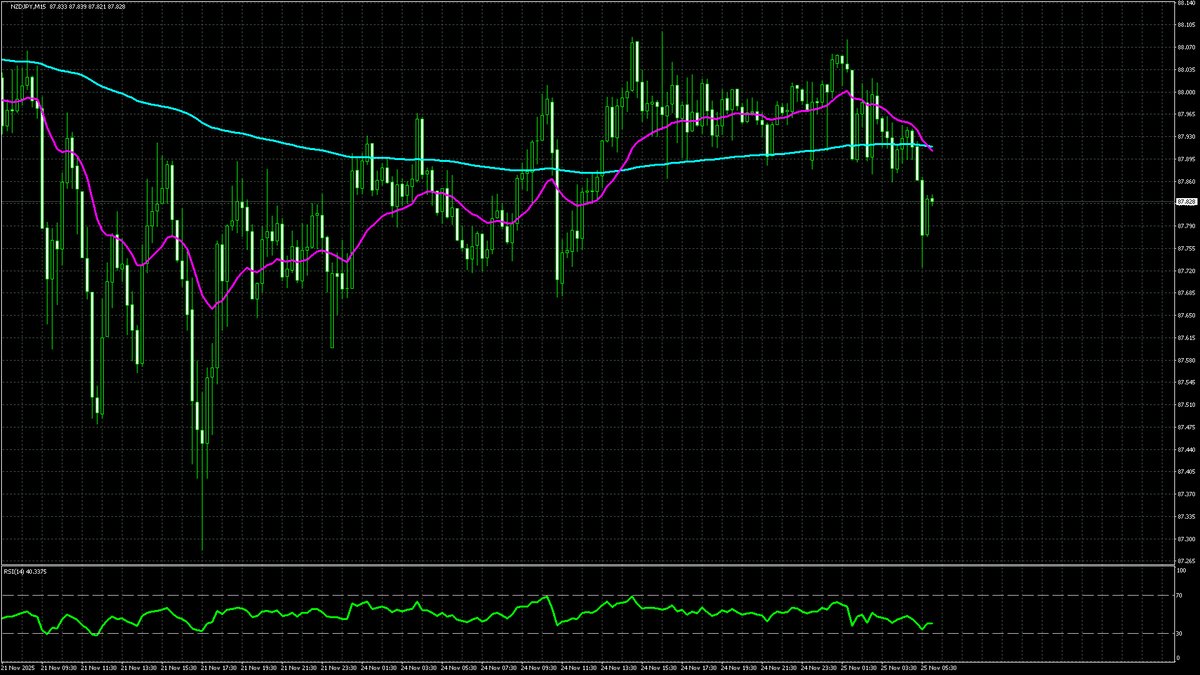Image resolution: width=1200 pixels, height=675 pixels.
Task: Click price scale value 87.965
Action: [x=1186, y=114]
